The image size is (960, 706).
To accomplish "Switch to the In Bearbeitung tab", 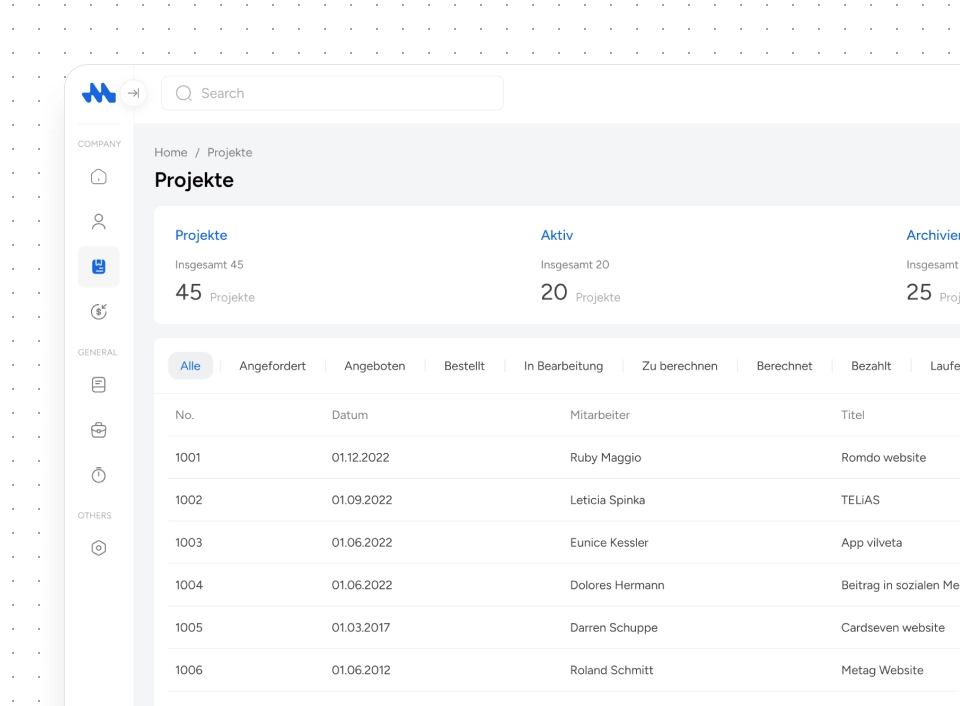I will (x=563, y=366).
